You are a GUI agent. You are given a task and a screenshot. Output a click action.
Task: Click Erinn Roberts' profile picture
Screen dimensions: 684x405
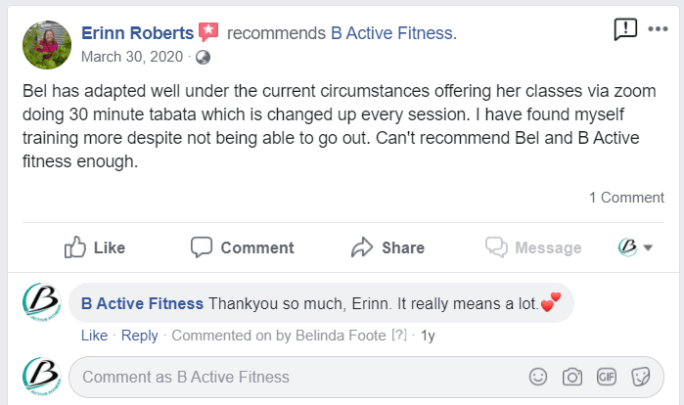(46, 44)
